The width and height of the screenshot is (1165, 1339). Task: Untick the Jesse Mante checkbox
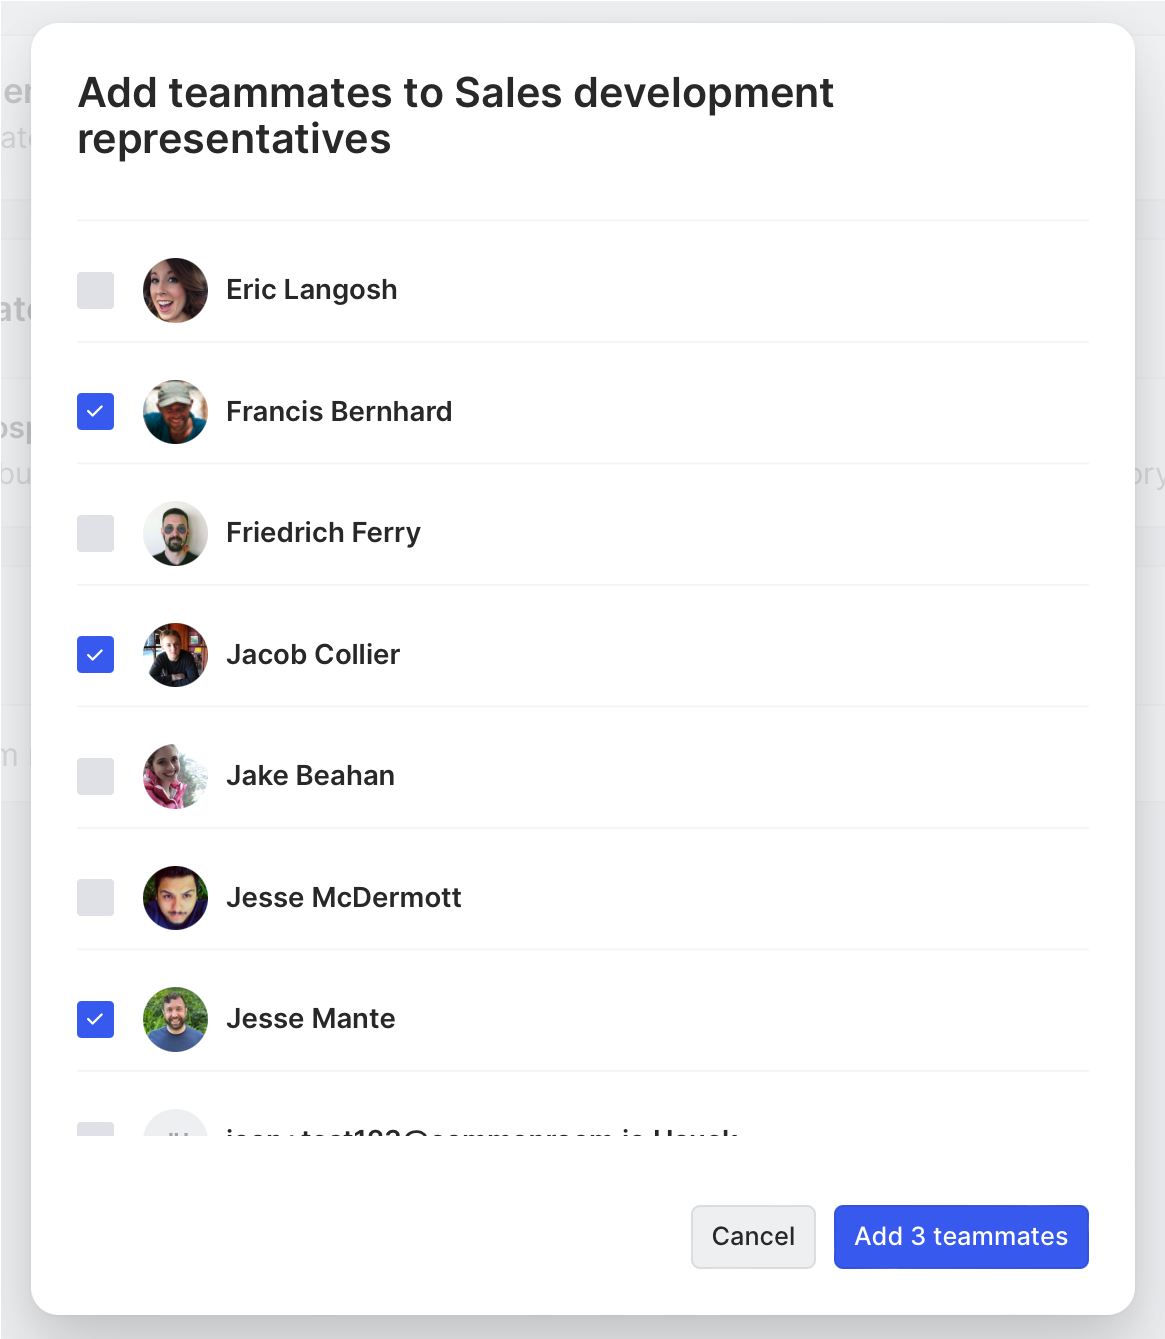pos(95,1019)
